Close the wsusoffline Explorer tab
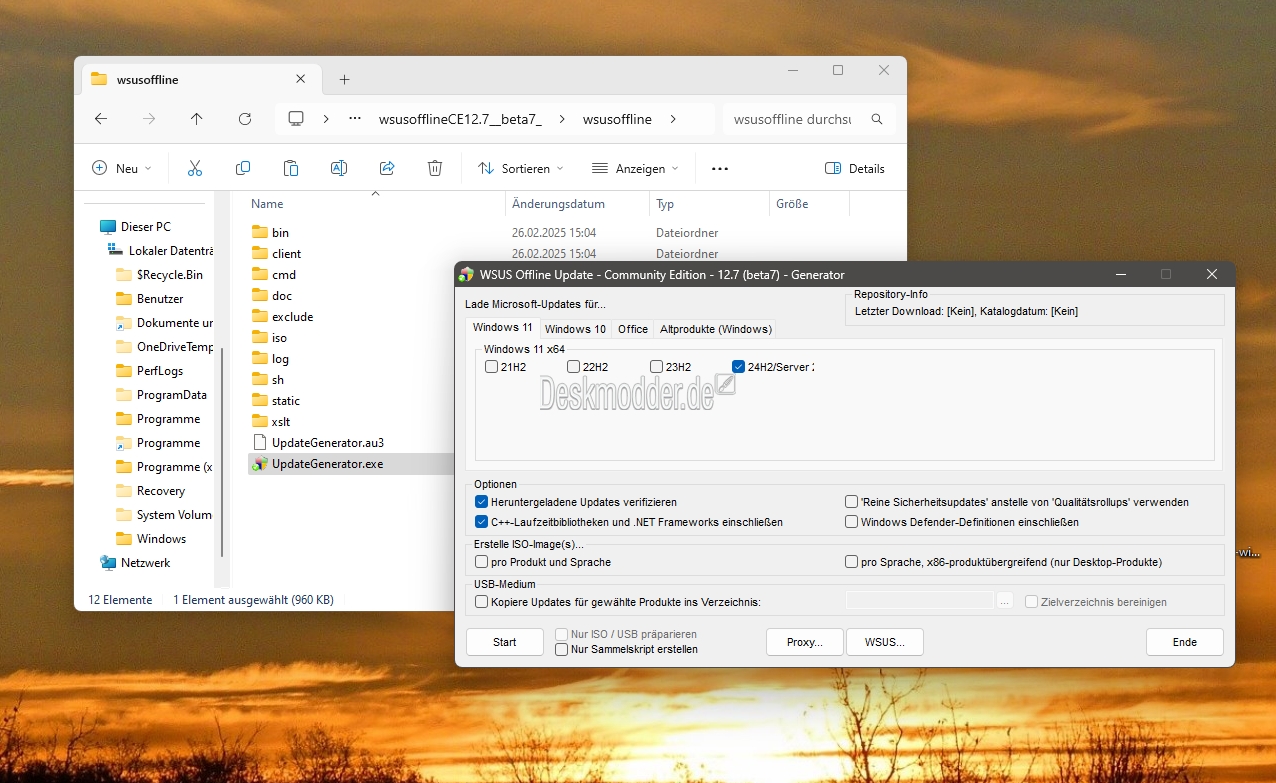Screen dimensions: 1276x783 (301, 79)
